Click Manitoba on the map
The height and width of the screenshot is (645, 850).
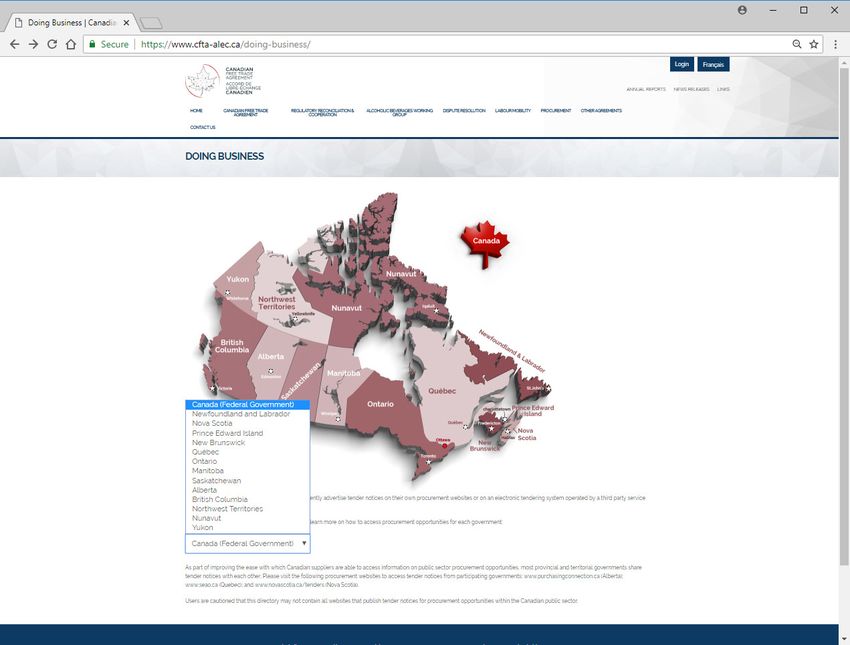click(x=343, y=373)
